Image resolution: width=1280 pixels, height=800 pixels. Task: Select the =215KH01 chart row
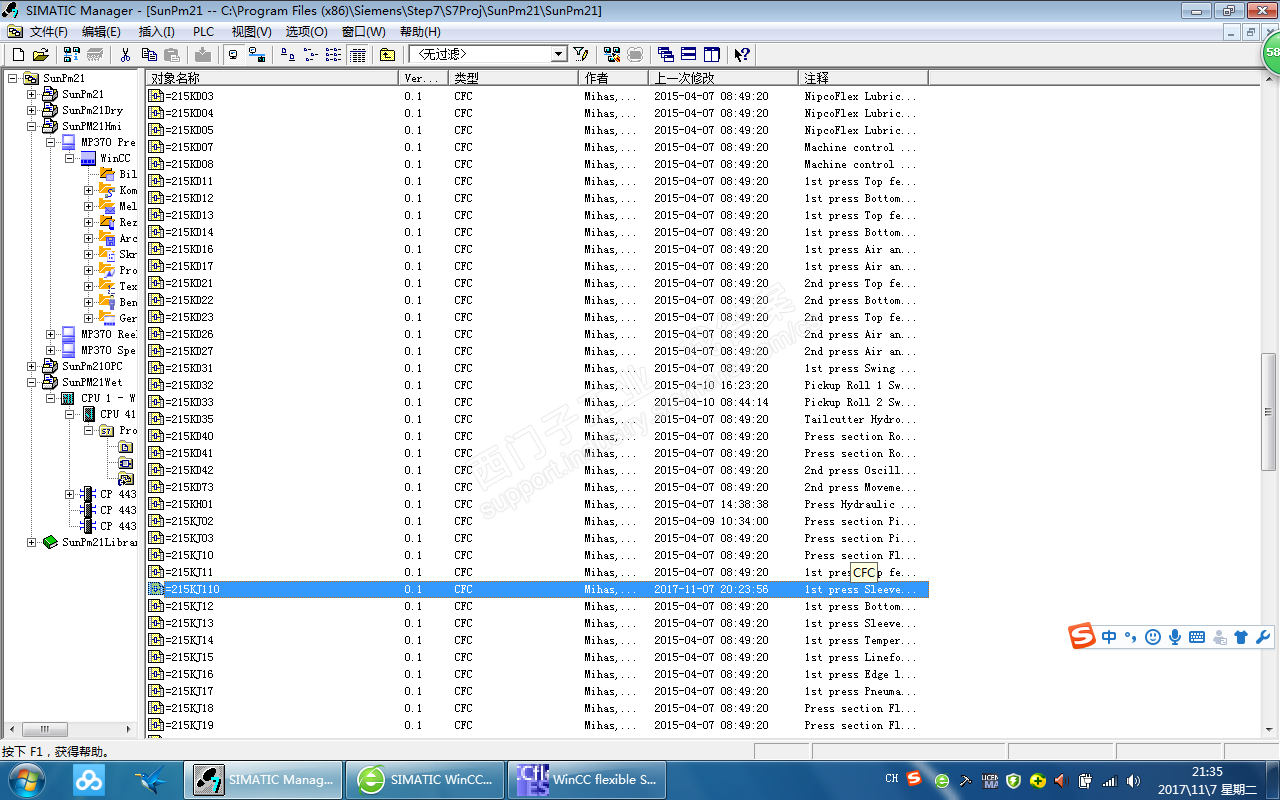tap(538, 504)
